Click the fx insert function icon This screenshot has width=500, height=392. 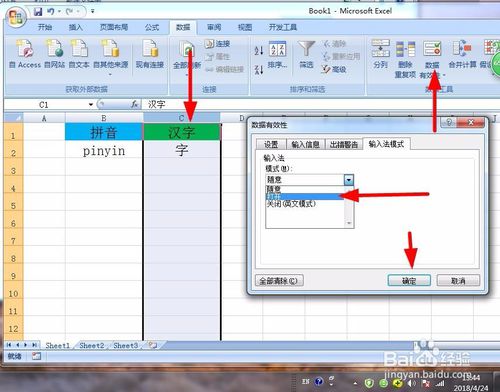click(x=134, y=104)
